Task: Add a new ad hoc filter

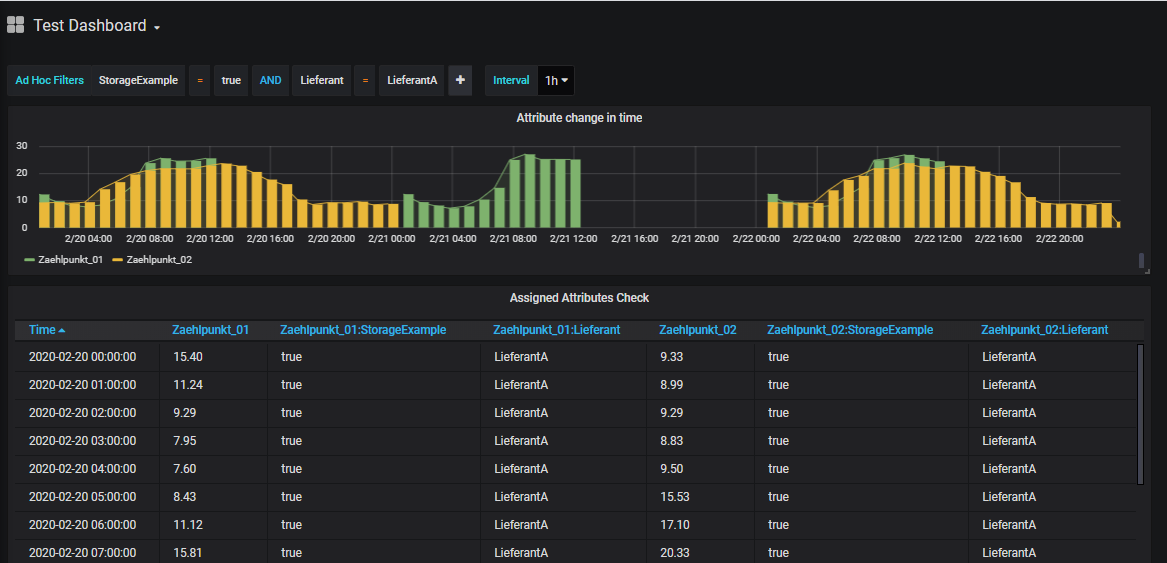Action: coord(460,80)
